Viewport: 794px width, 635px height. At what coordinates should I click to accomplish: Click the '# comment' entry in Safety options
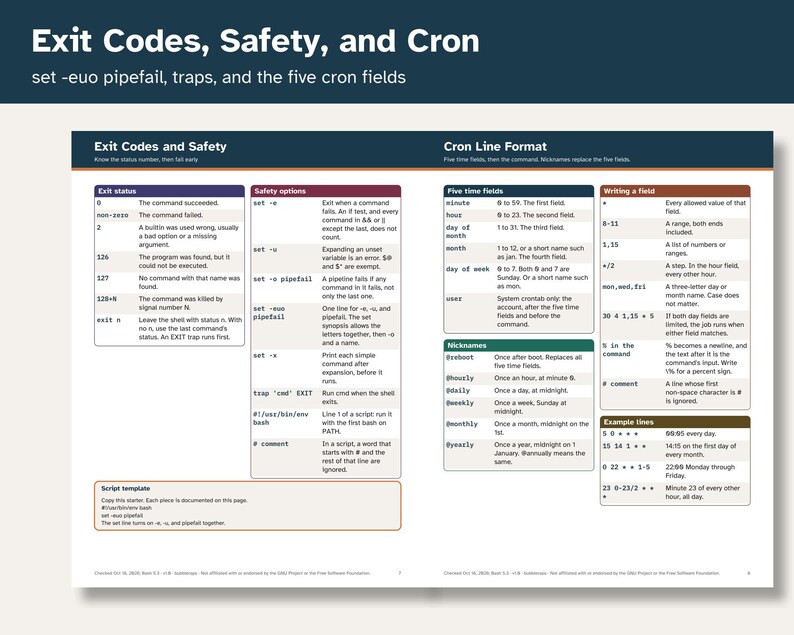coord(270,444)
